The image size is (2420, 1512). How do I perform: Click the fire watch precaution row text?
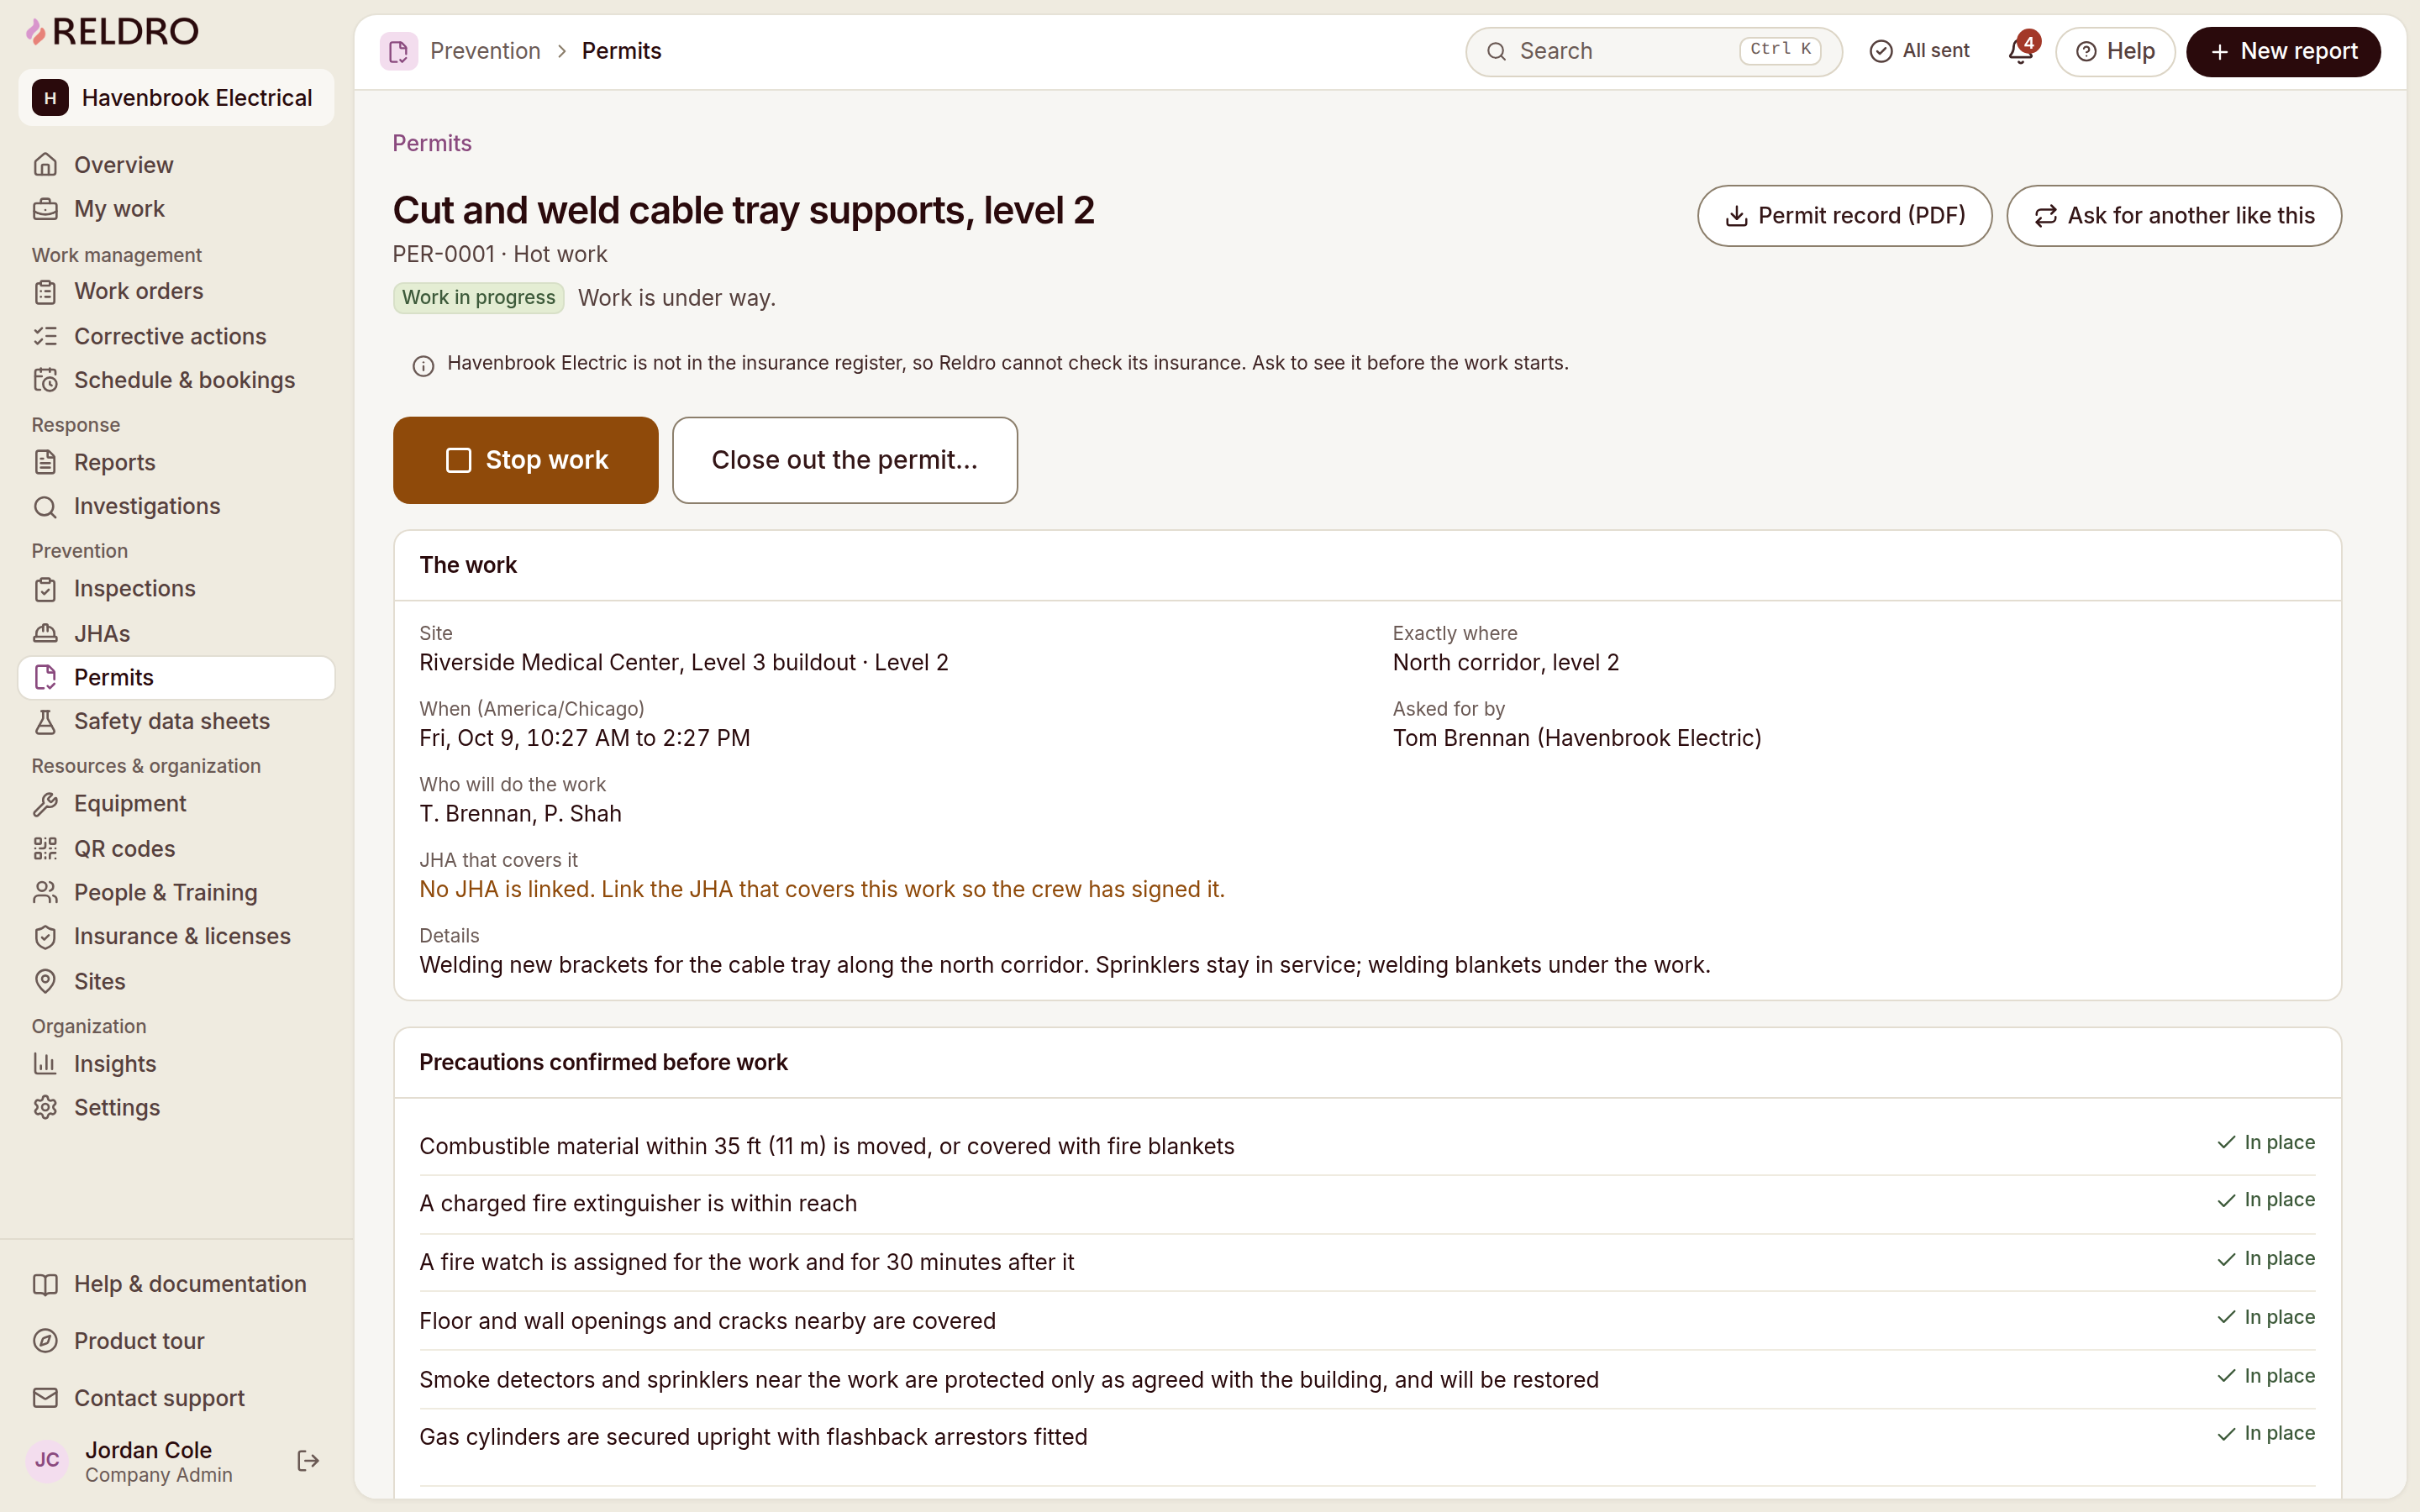[747, 1262]
